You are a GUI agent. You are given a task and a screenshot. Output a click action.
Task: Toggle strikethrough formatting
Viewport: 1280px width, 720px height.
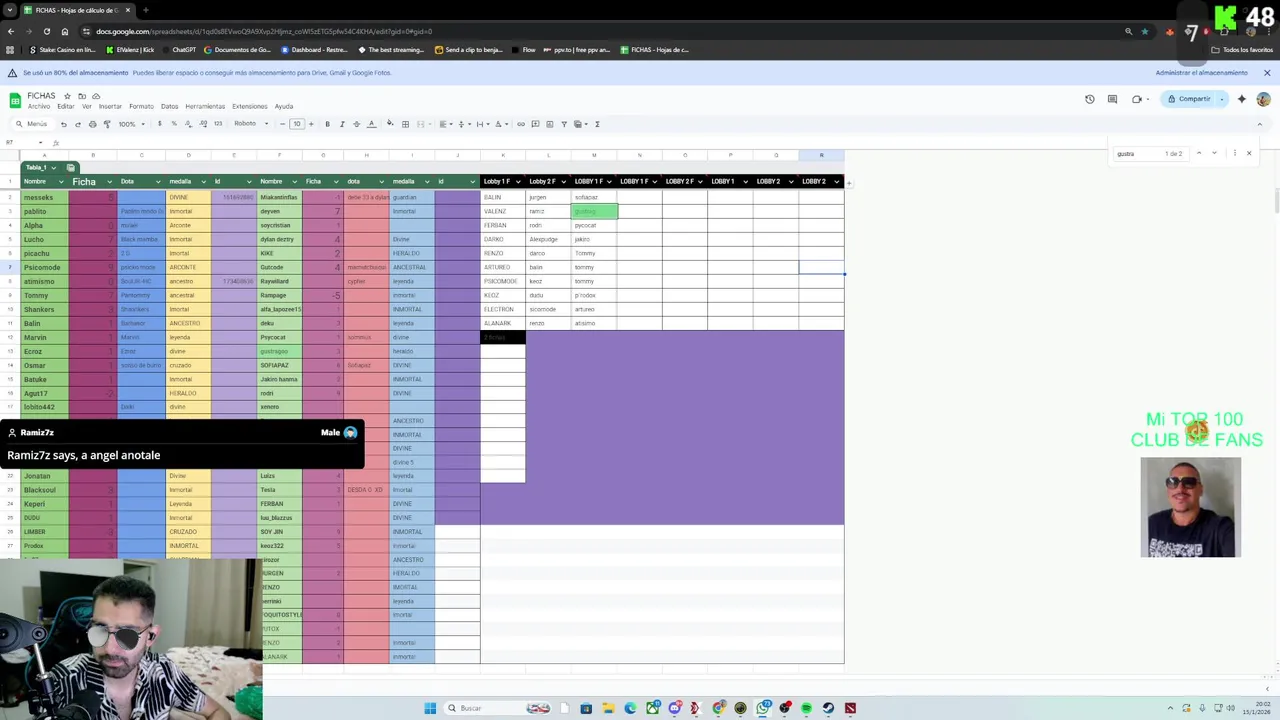pos(356,124)
